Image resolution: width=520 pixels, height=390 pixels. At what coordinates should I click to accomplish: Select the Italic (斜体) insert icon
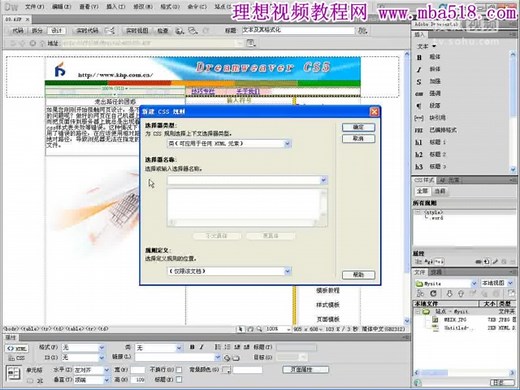click(x=419, y=69)
